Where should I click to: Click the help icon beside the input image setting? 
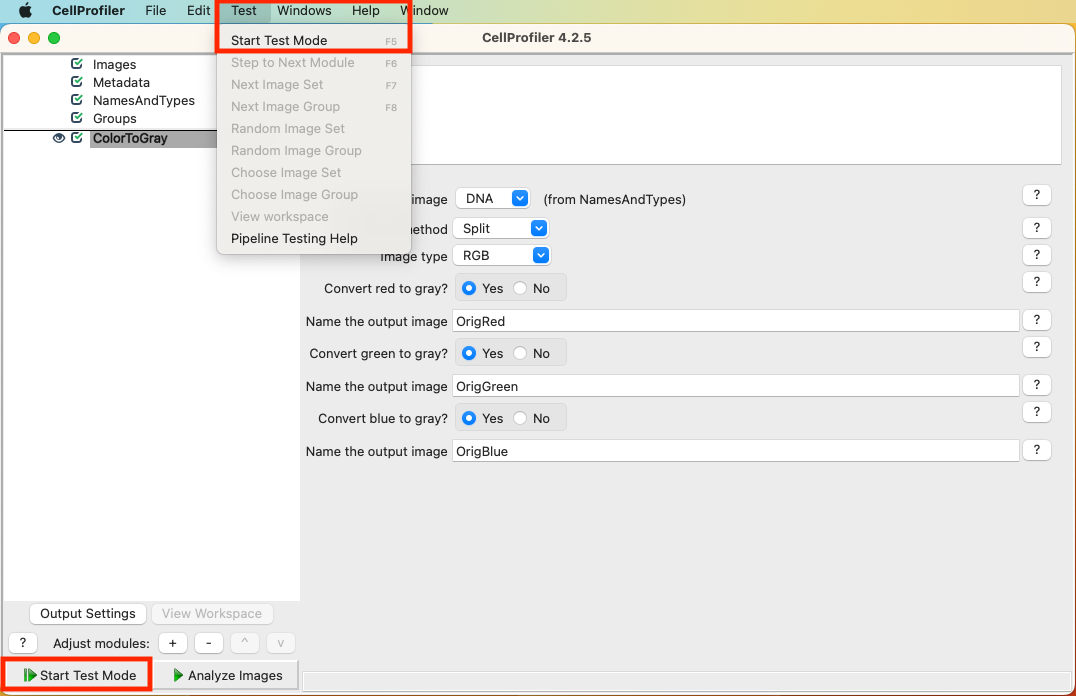pyautogui.click(x=1037, y=194)
